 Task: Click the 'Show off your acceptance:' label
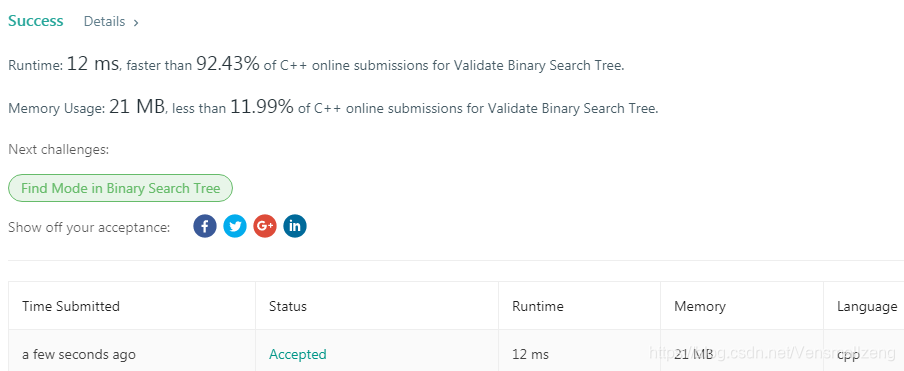click(x=89, y=227)
